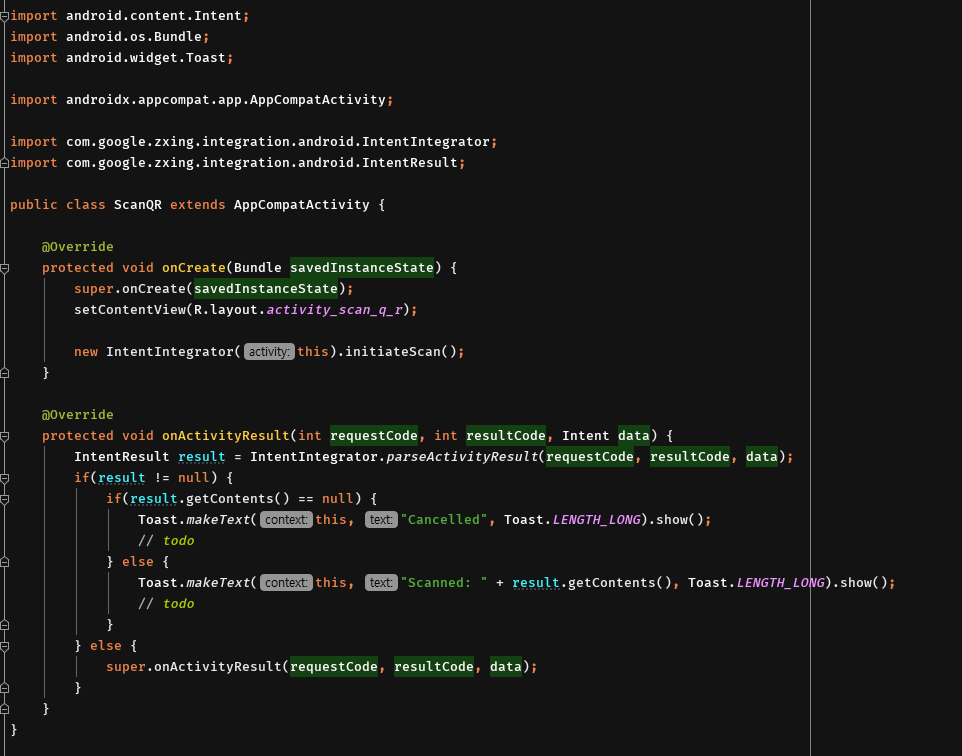Screen dimensions: 962x756
Task: Click IntentIntegrator at end of zxing import line
Action: (x=426, y=142)
